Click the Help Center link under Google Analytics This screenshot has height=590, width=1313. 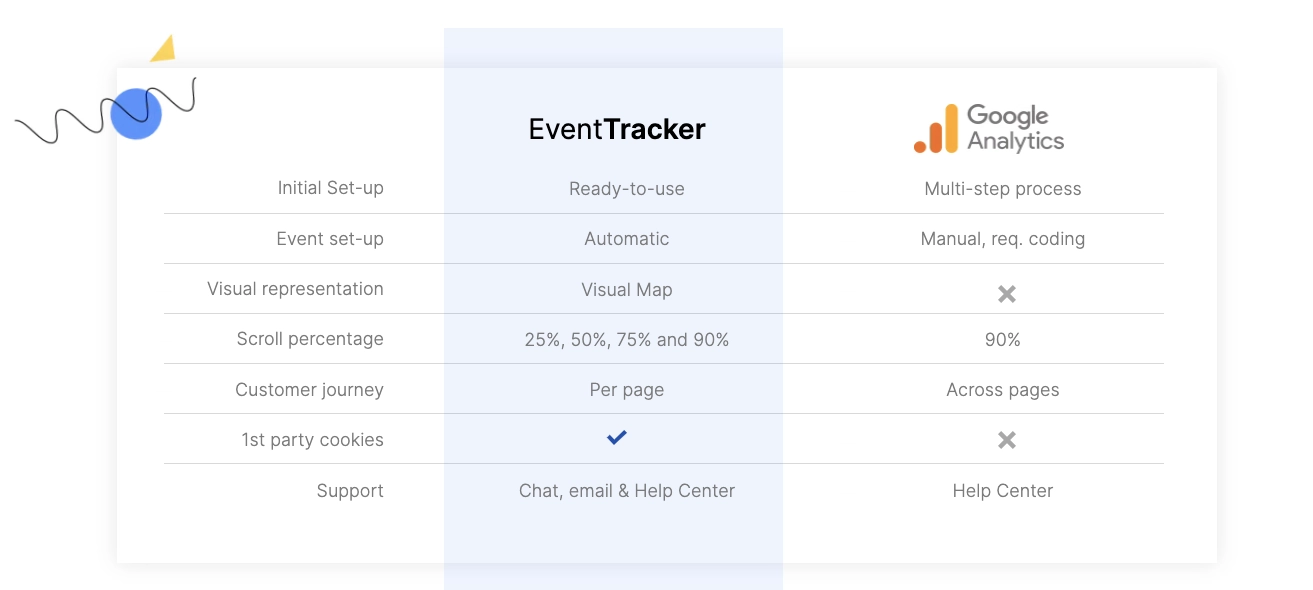[x=1002, y=490]
